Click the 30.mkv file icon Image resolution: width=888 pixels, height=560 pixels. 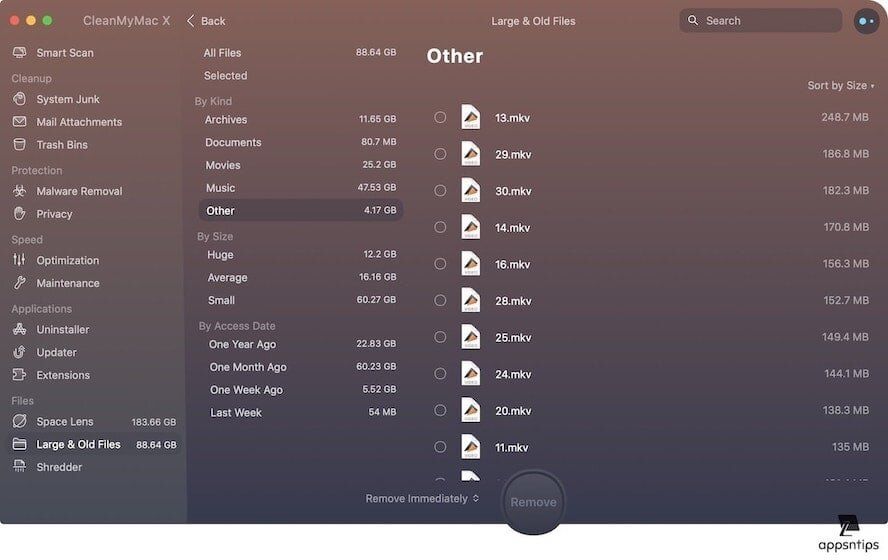click(x=471, y=190)
